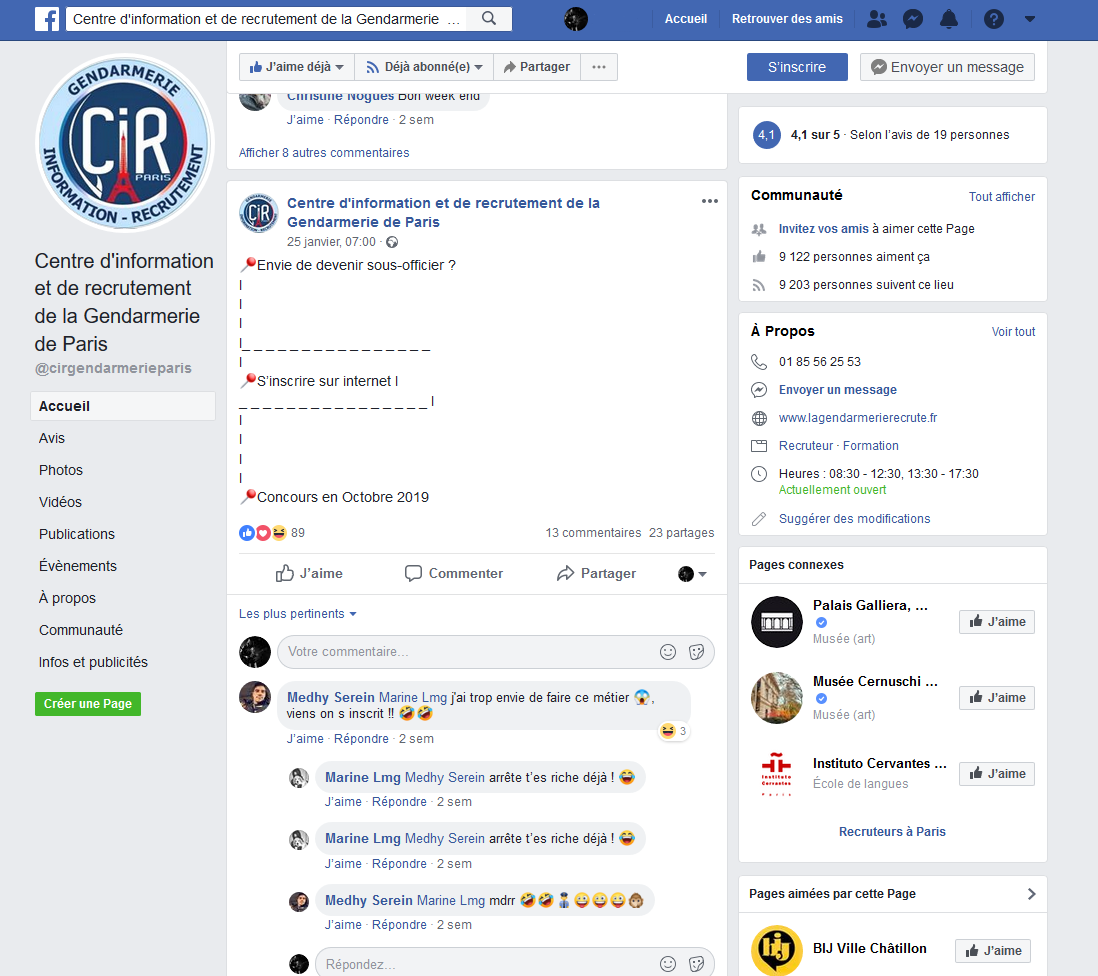Image resolution: width=1098 pixels, height=976 pixels.
Task: Open the post options three-dot menu
Action: coord(709,201)
